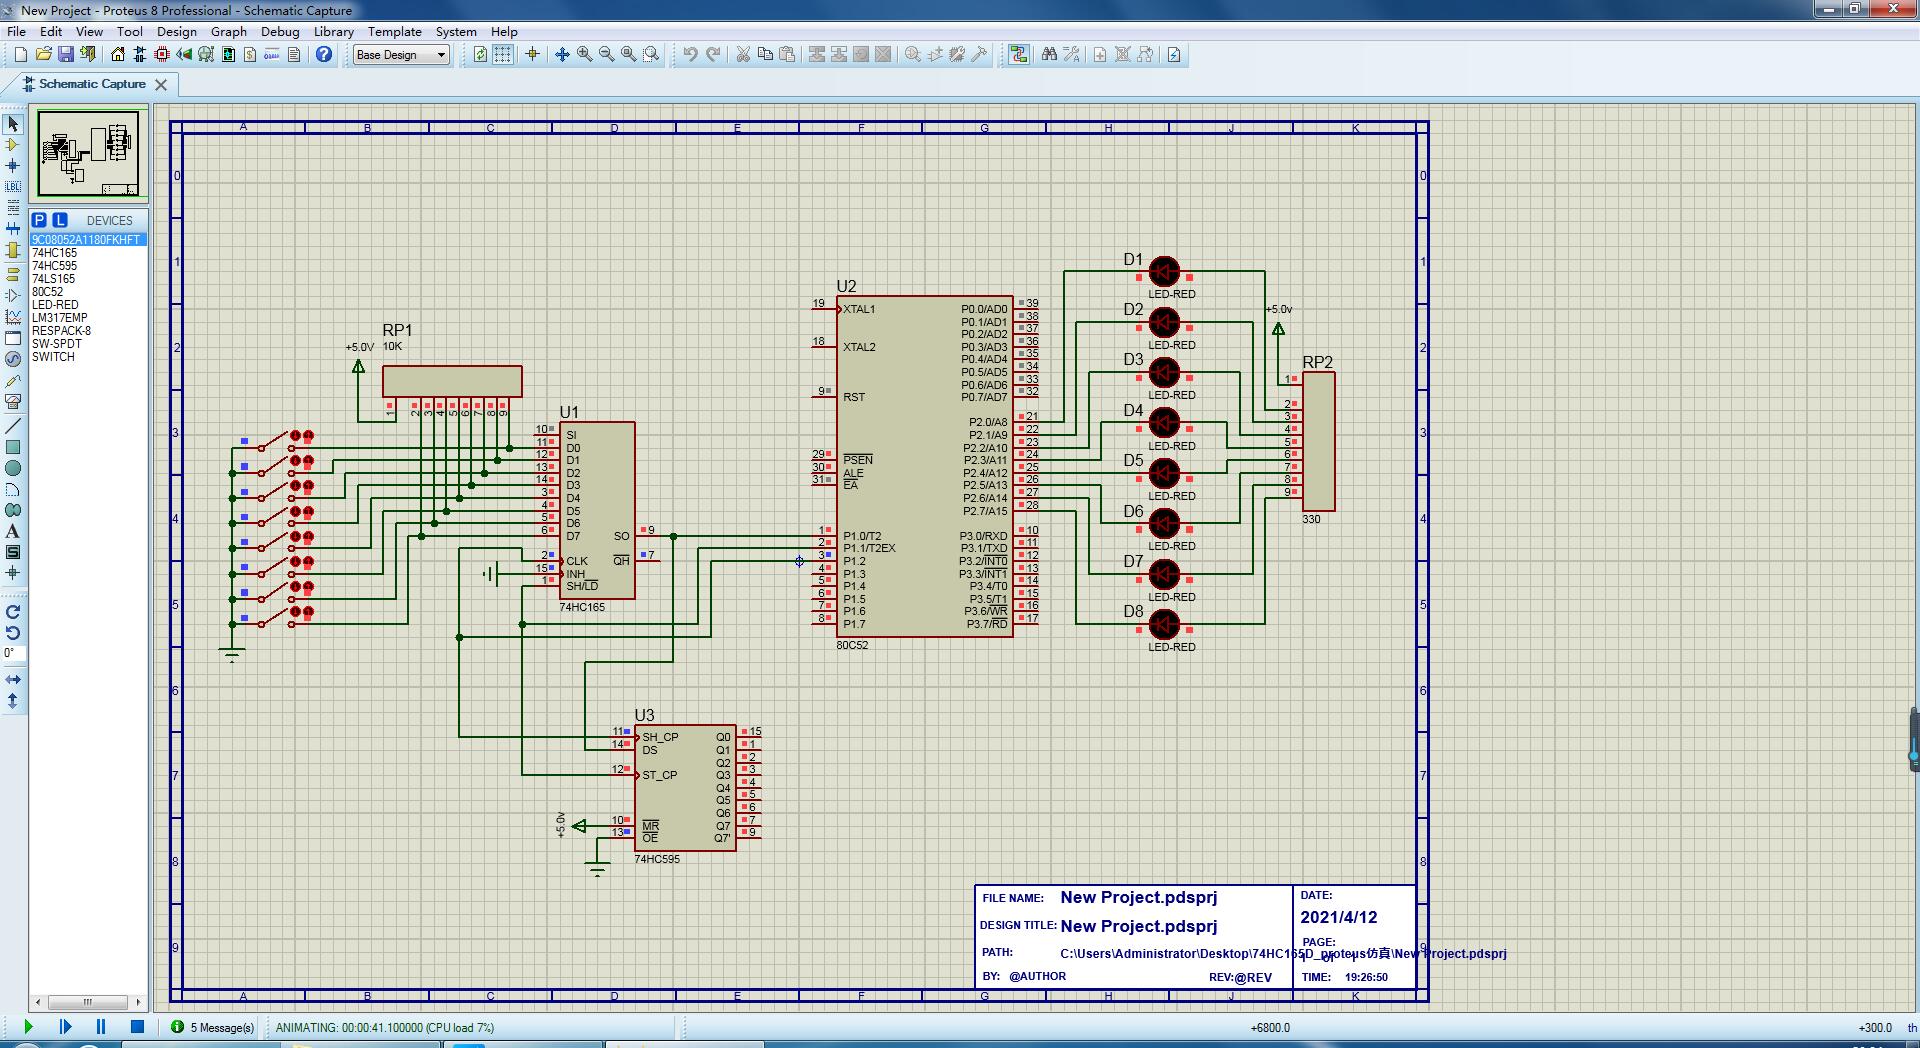Screen dimensions: 1920x1048
Task: Open the System menu
Action: 455,31
